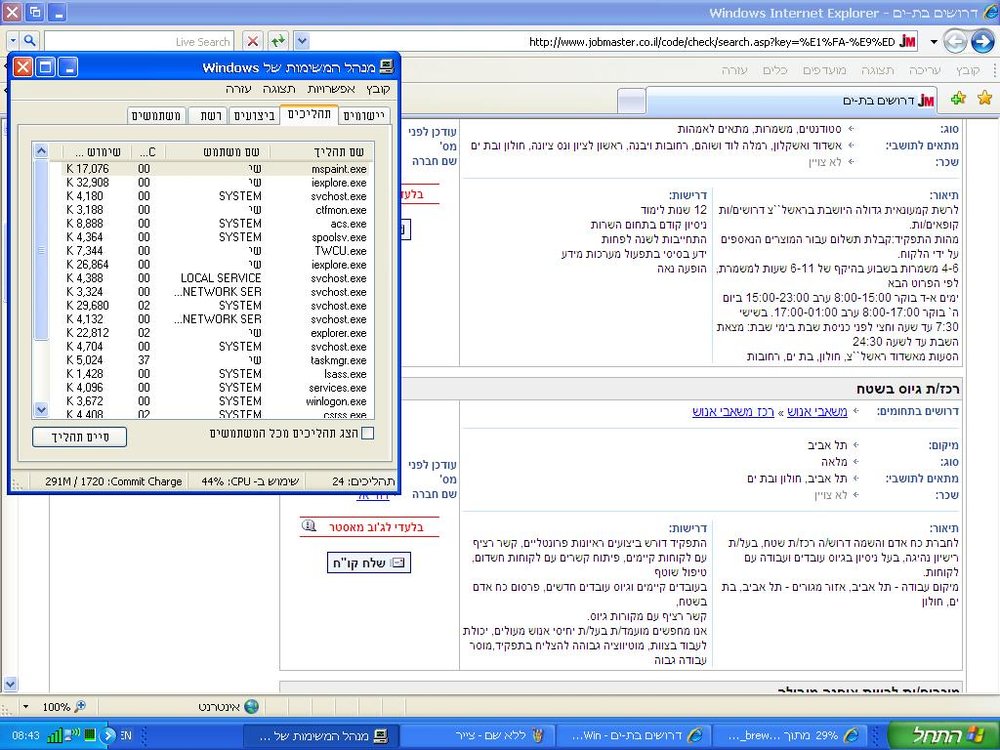This screenshot has width=1000, height=750.
Task: Click the process list scroll down arrow
Action: click(x=41, y=409)
